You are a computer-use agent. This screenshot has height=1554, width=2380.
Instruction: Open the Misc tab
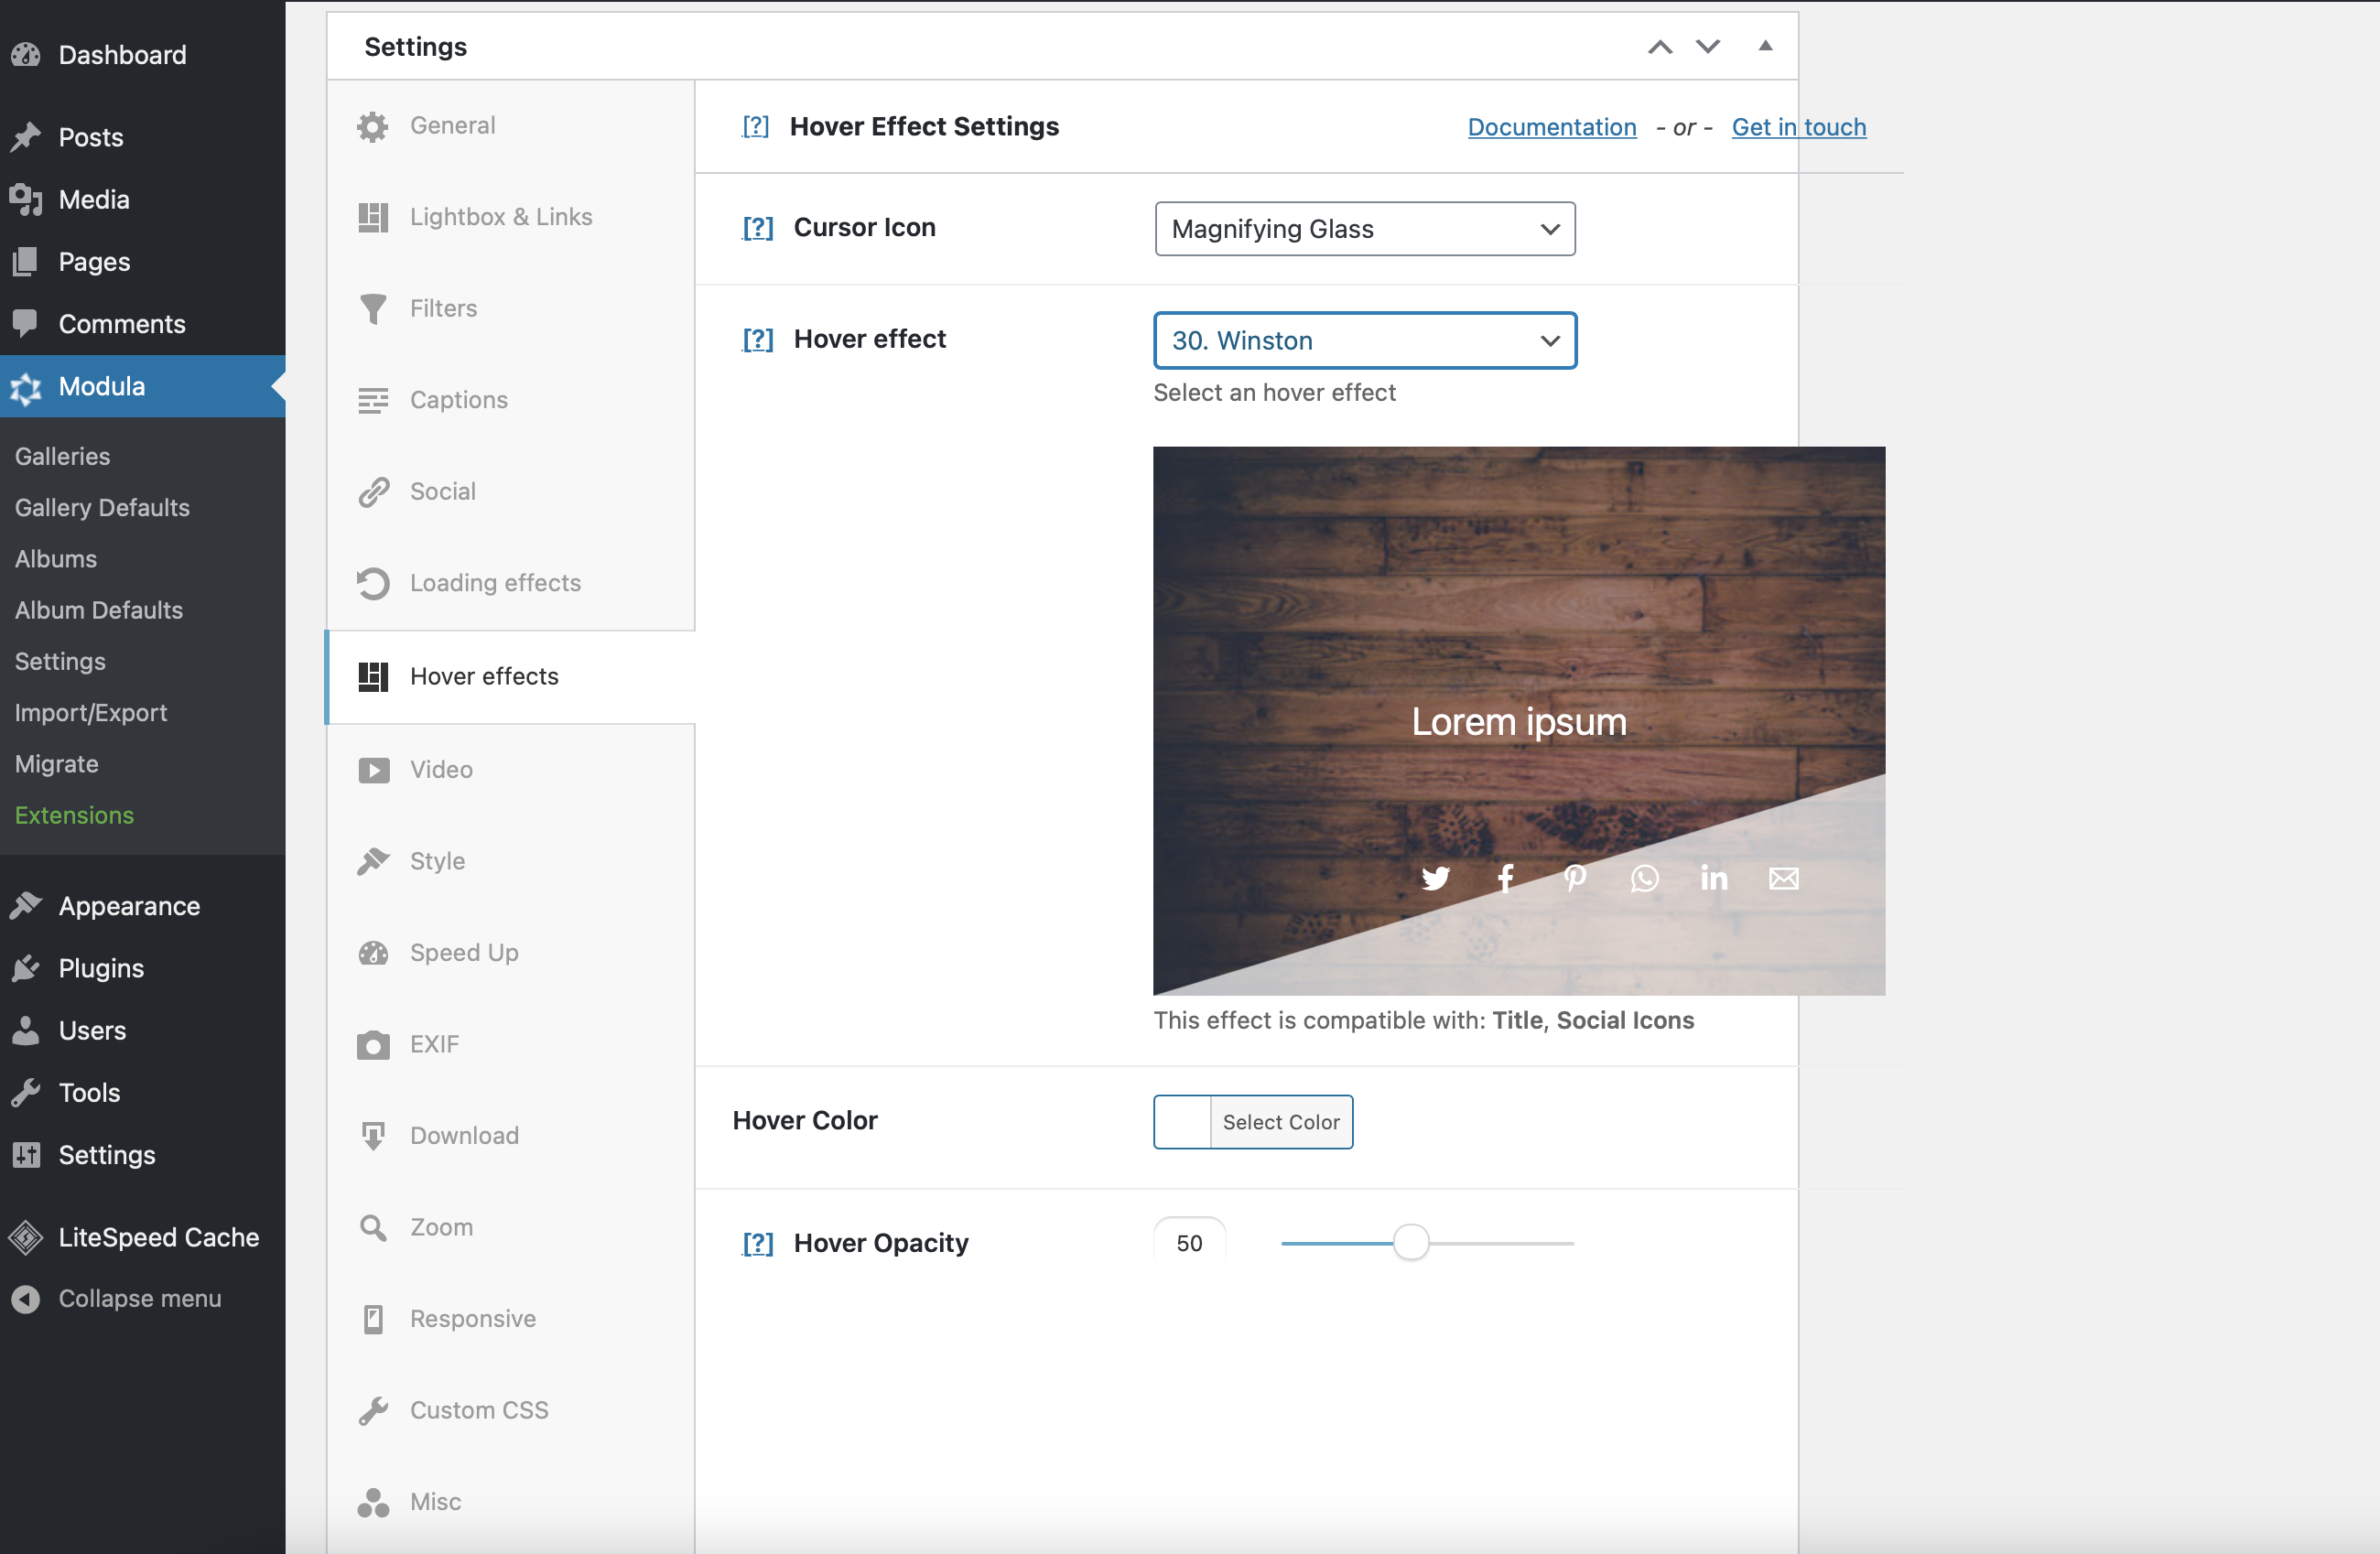click(x=511, y=1502)
